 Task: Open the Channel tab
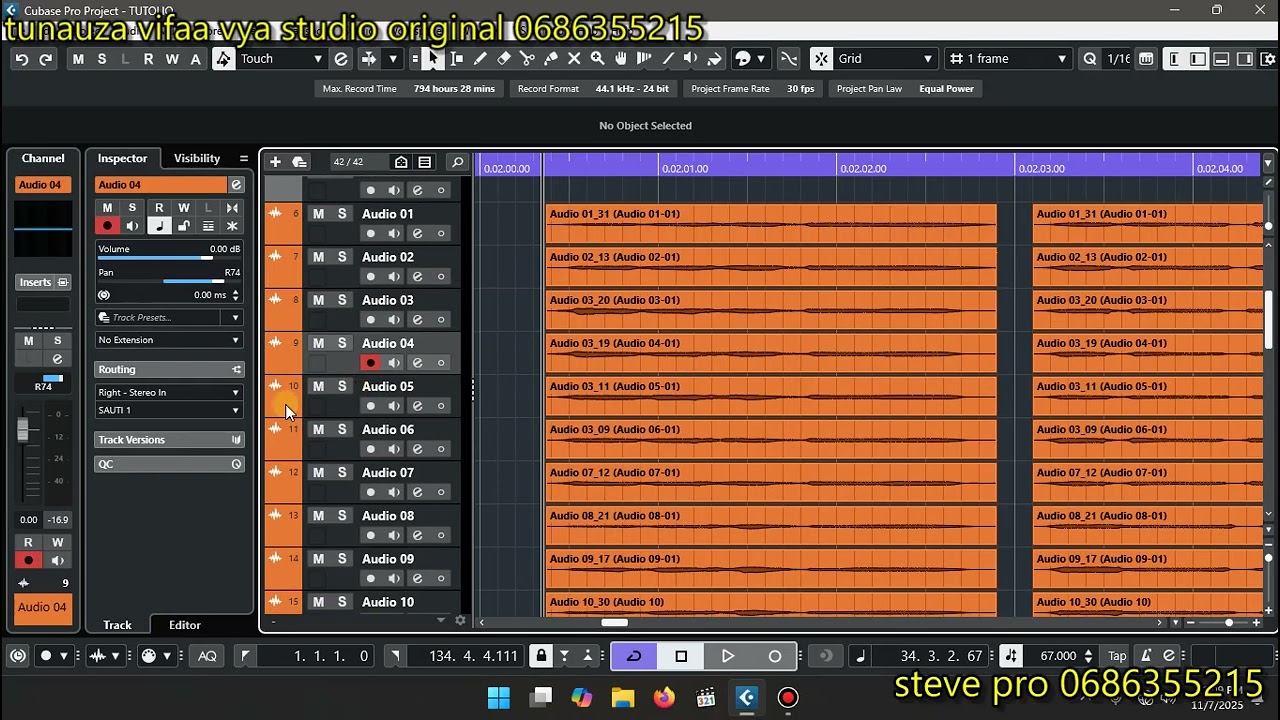43,158
